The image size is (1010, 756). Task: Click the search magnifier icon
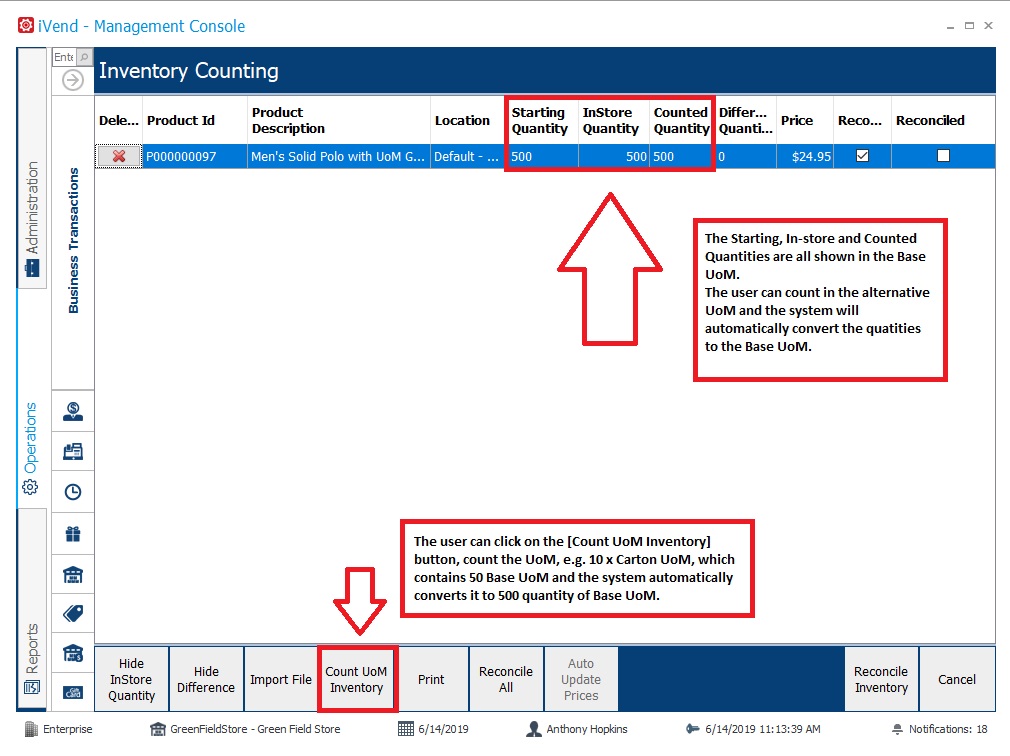[x=84, y=57]
